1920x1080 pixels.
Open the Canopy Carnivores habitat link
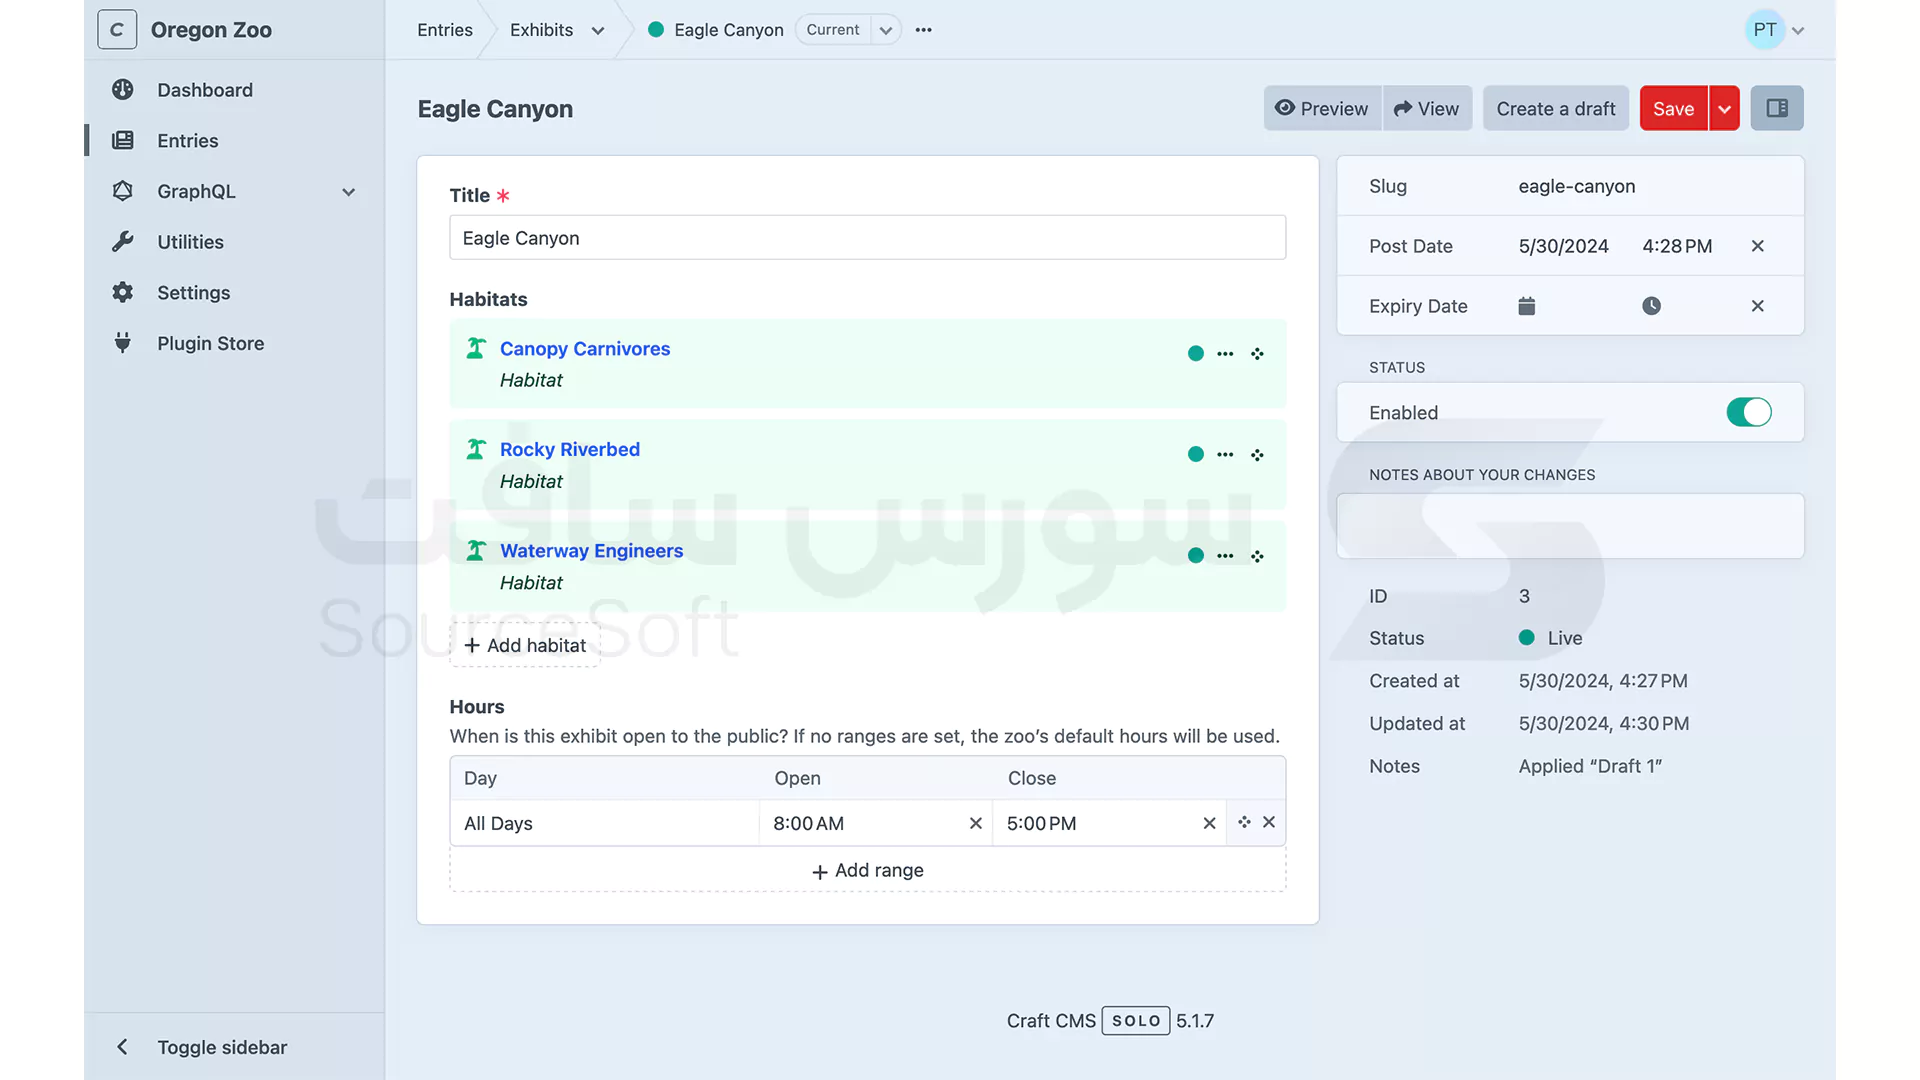pos(584,349)
